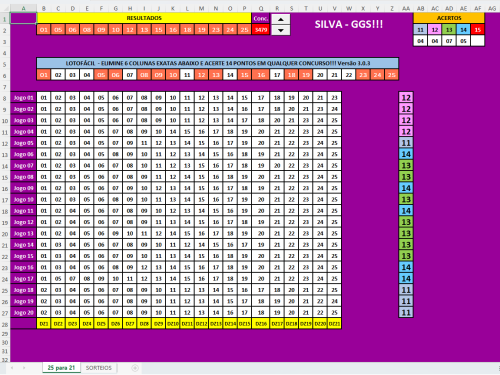Select the hits value 14 beside Jogo 06

coord(406,154)
